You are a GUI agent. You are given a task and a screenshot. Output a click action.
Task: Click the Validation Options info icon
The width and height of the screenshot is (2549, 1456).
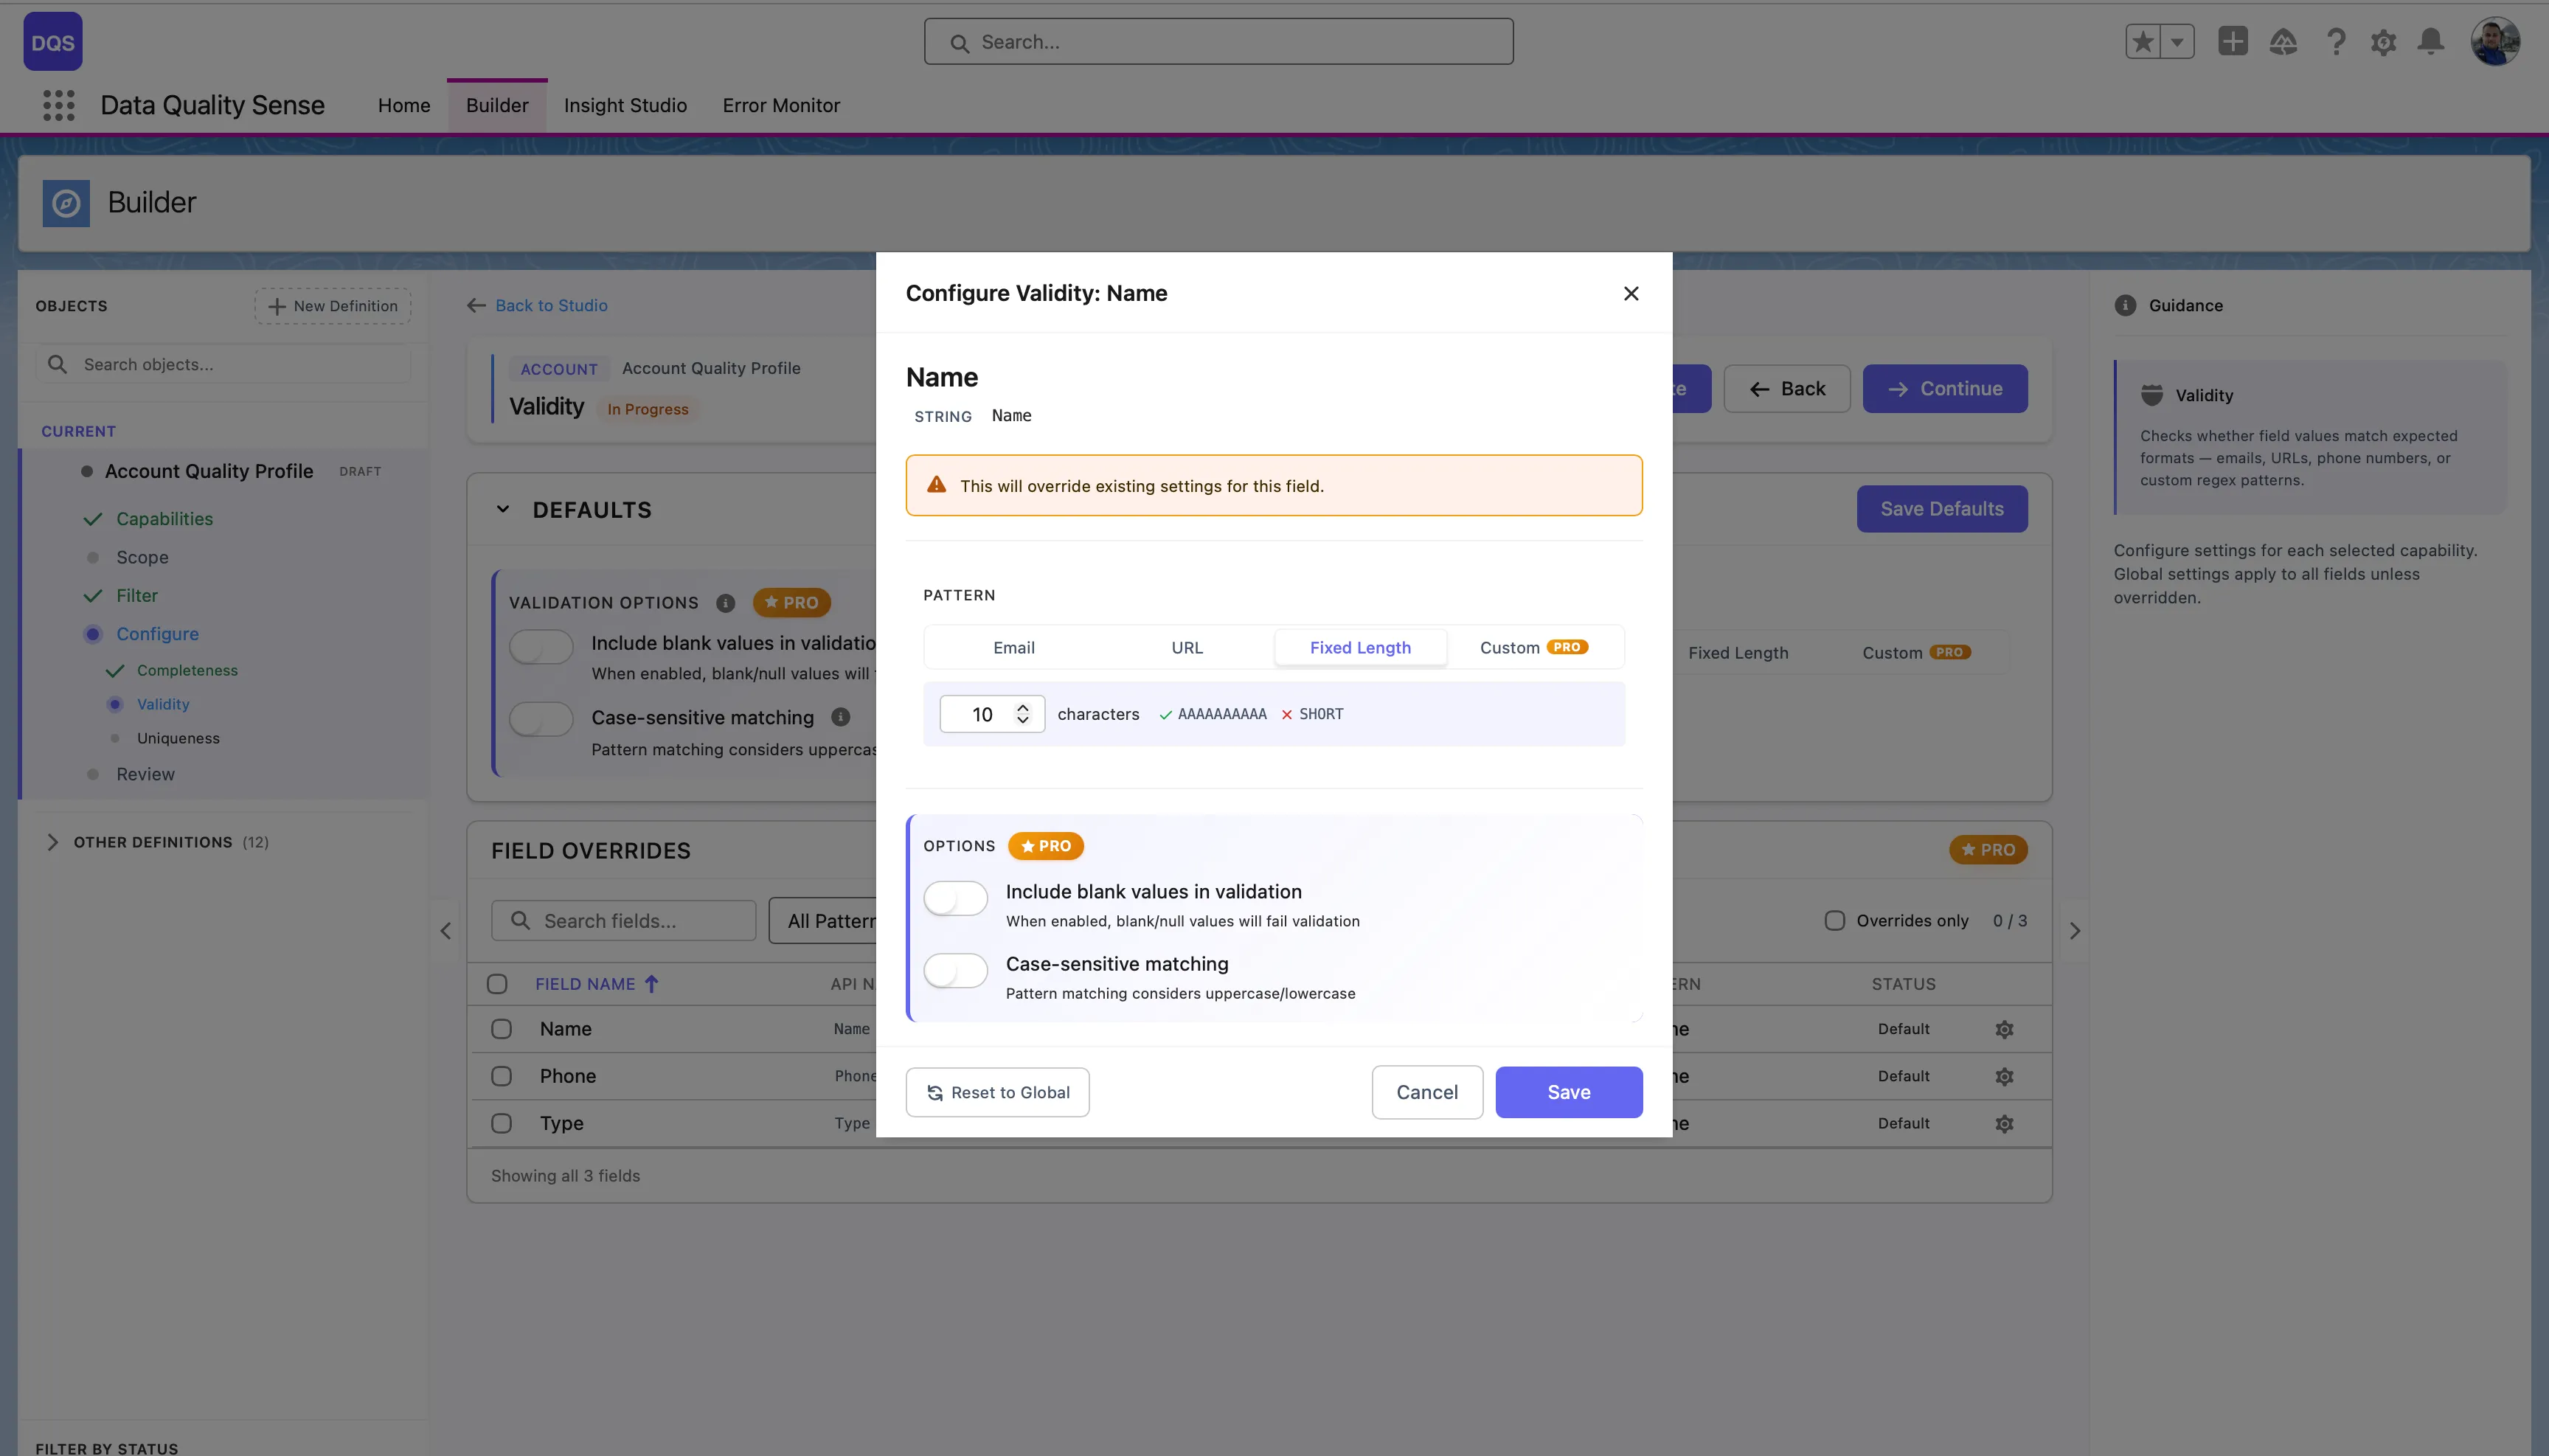tap(724, 603)
